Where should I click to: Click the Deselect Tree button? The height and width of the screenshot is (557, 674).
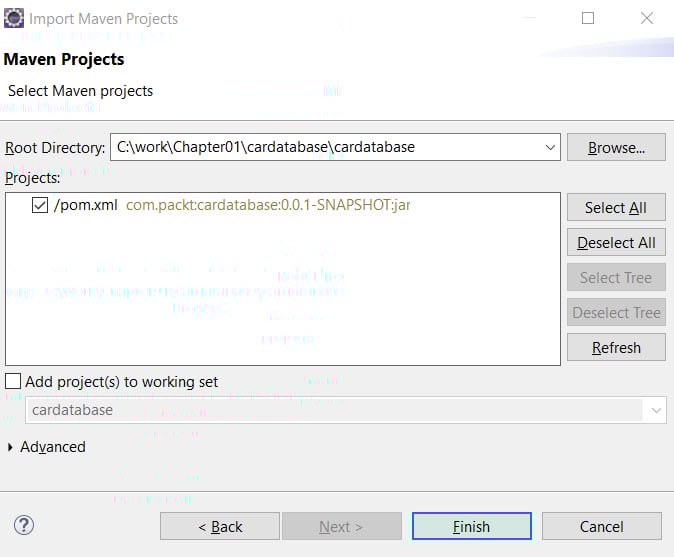coord(616,312)
